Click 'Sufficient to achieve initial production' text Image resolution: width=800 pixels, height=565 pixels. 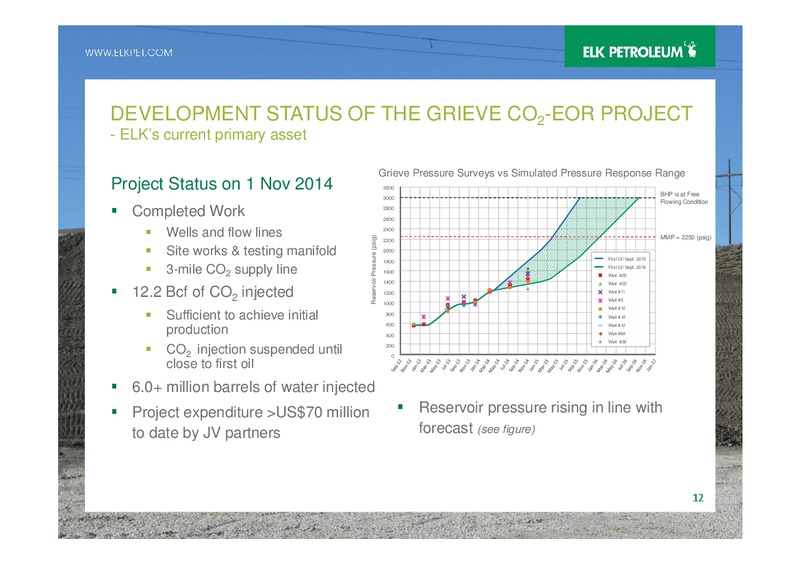point(242,322)
